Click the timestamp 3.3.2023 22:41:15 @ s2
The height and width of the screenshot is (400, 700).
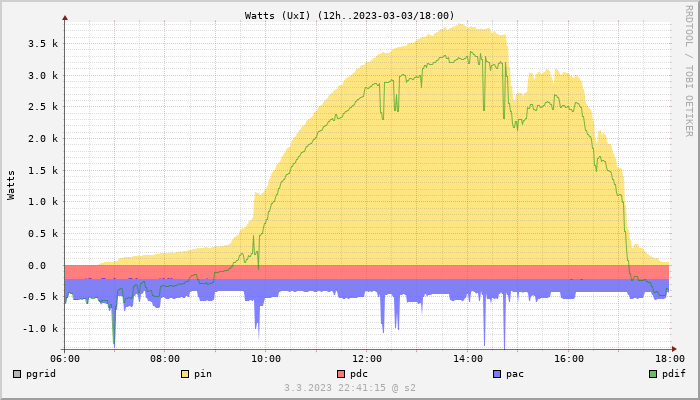(x=350, y=388)
